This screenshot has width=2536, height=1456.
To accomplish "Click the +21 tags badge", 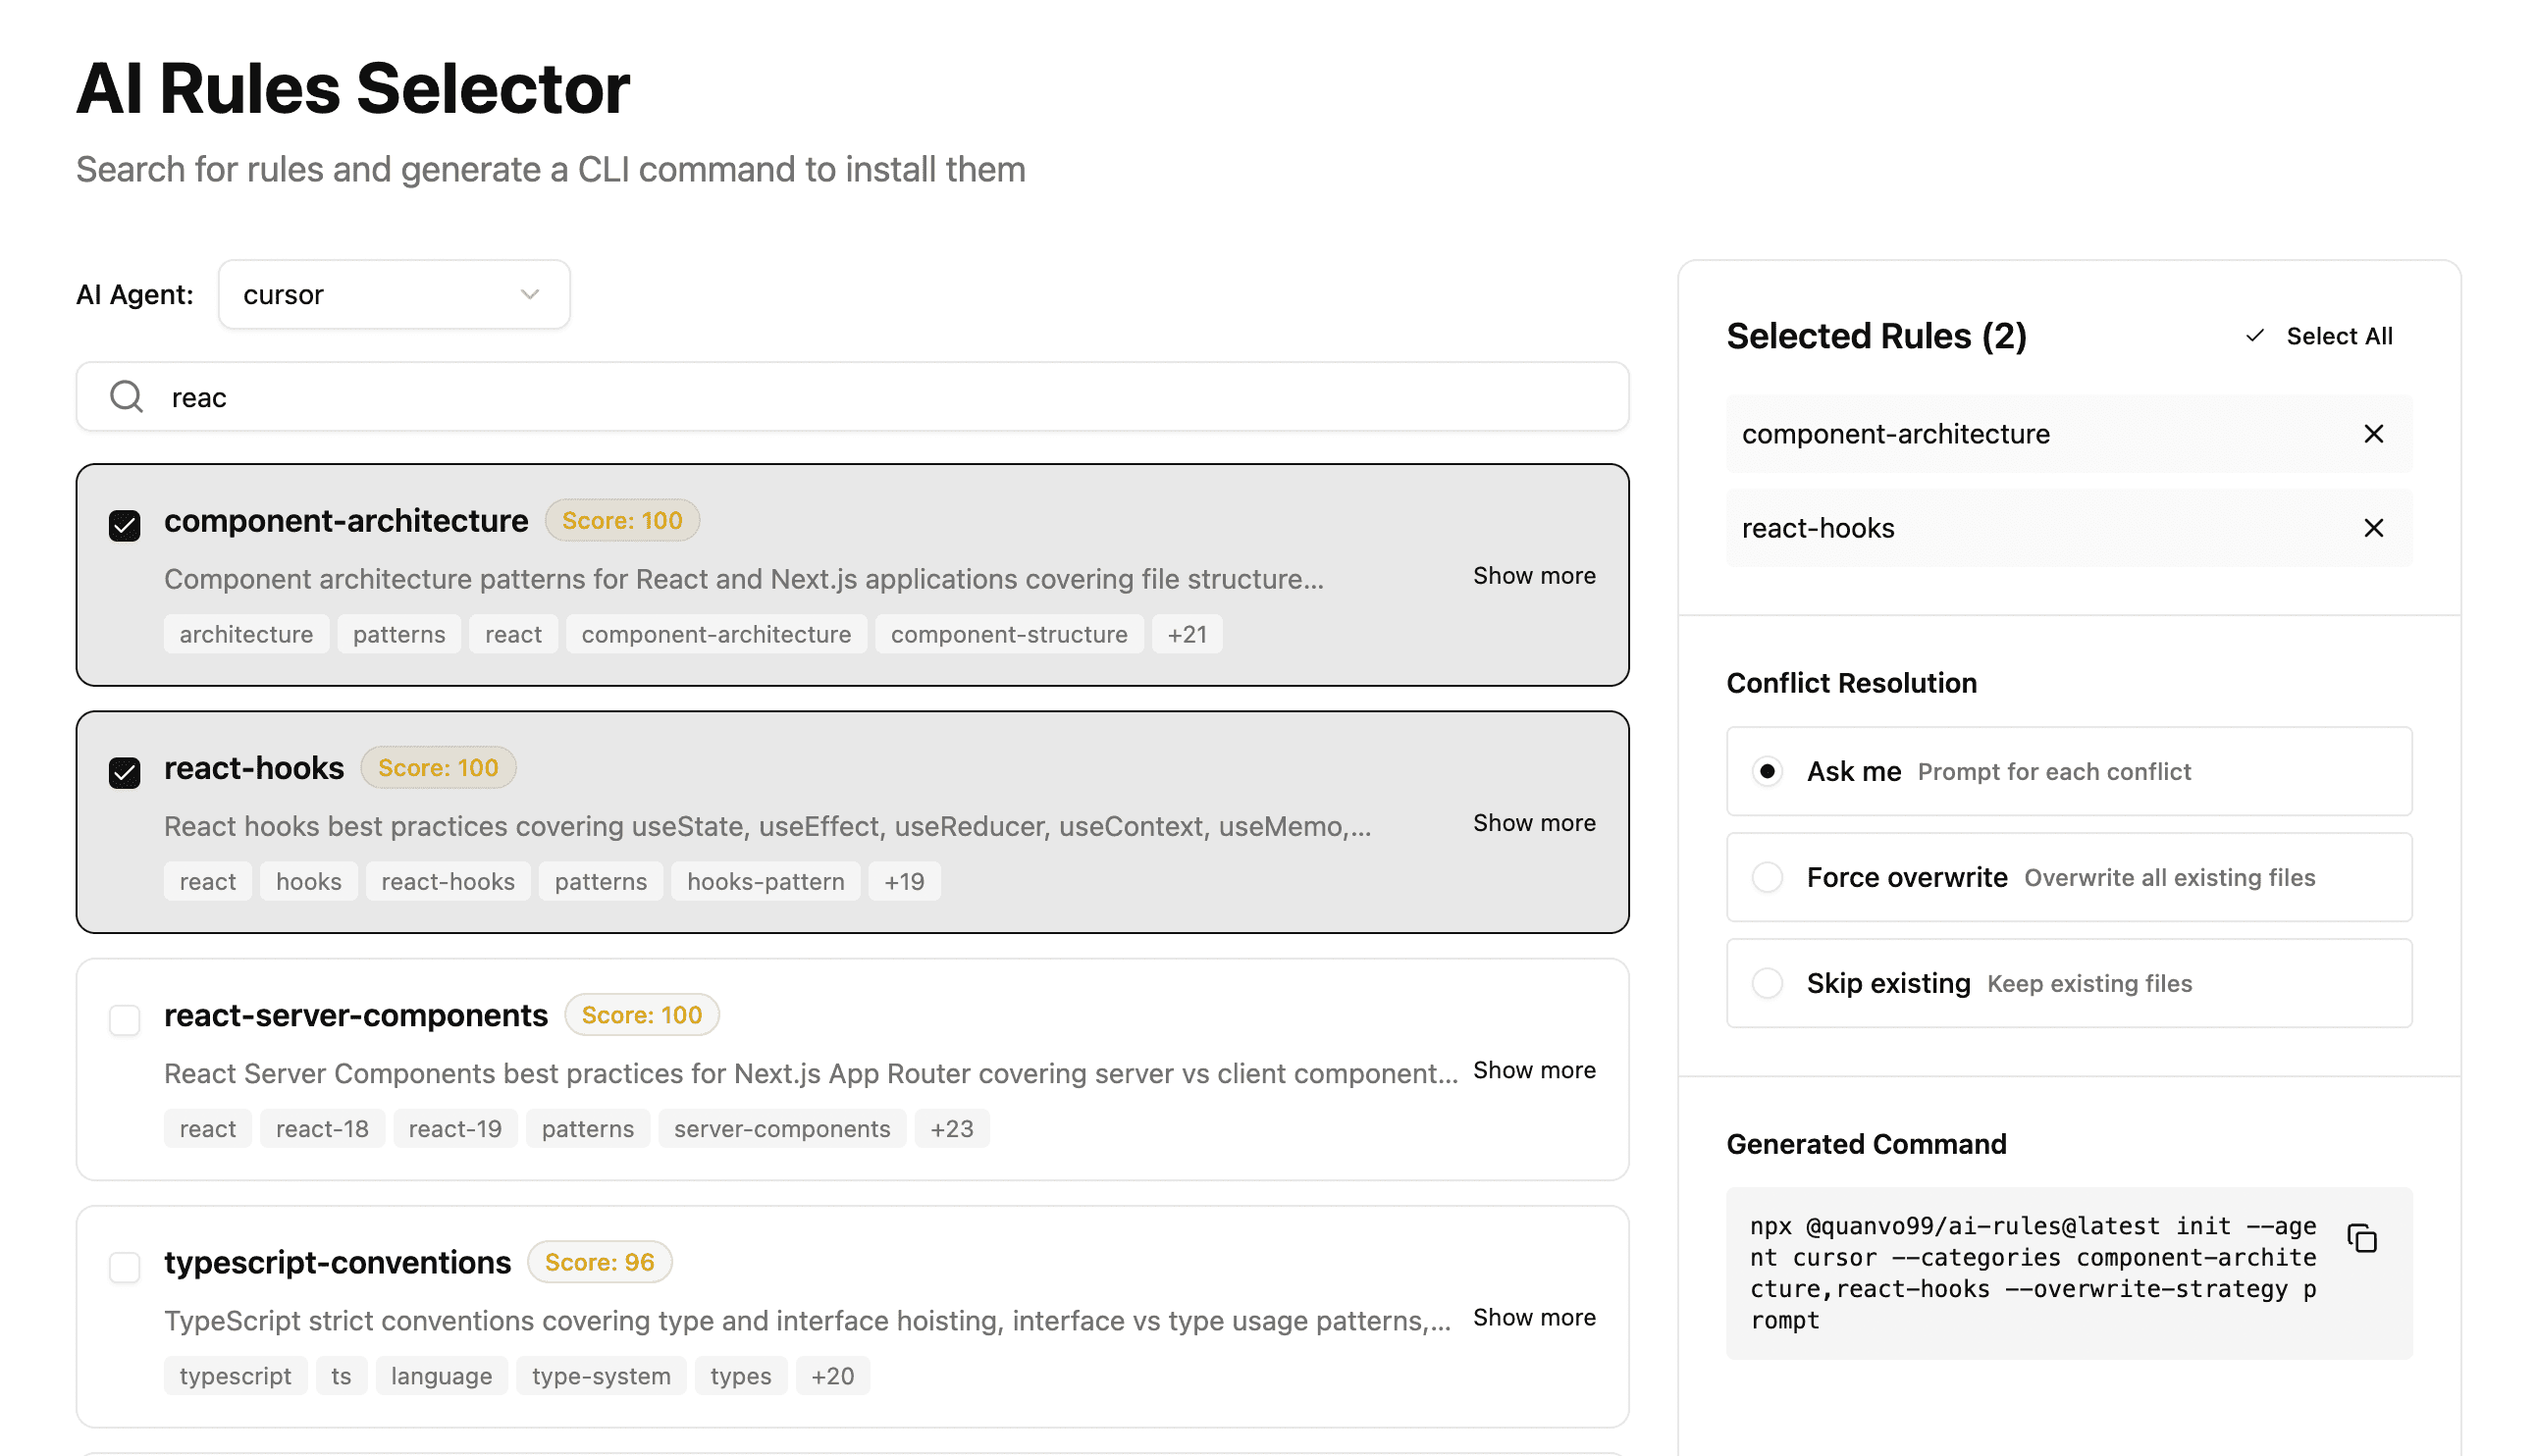I will (1186, 634).
